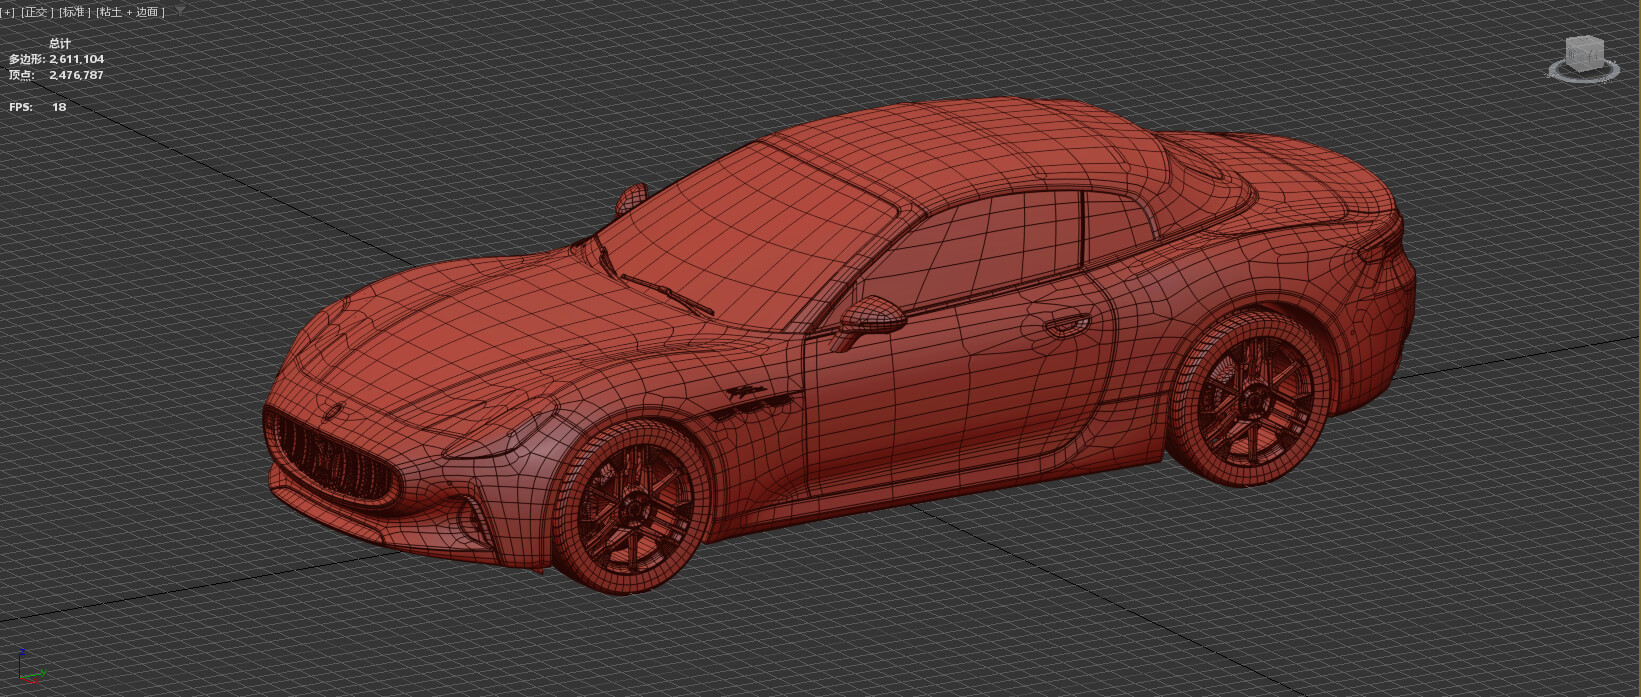Open the [+] general viewport menu
The width and height of the screenshot is (1641, 697).
click(x=8, y=12)
